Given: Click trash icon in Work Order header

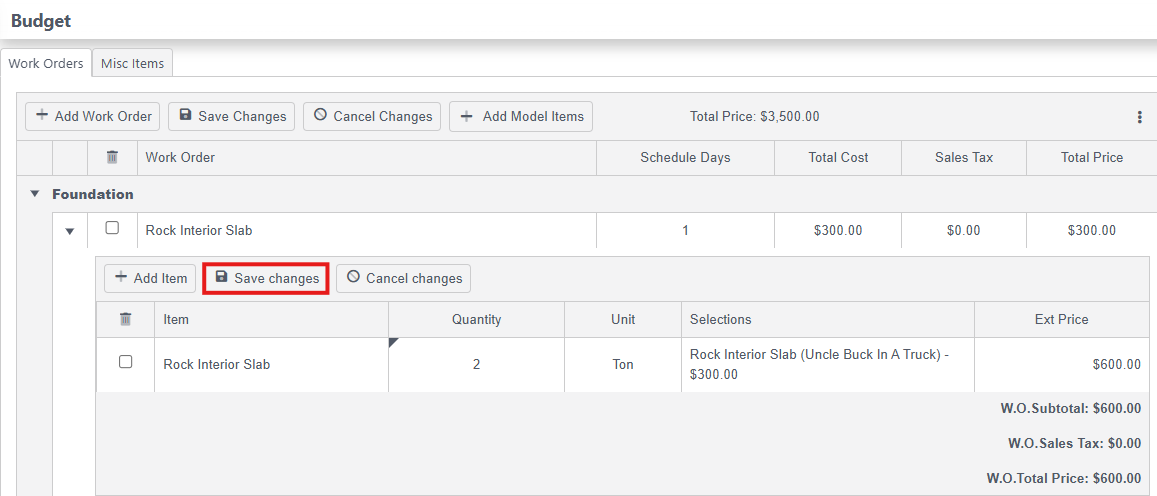Looking at the screenshot, I should point(112,157).
